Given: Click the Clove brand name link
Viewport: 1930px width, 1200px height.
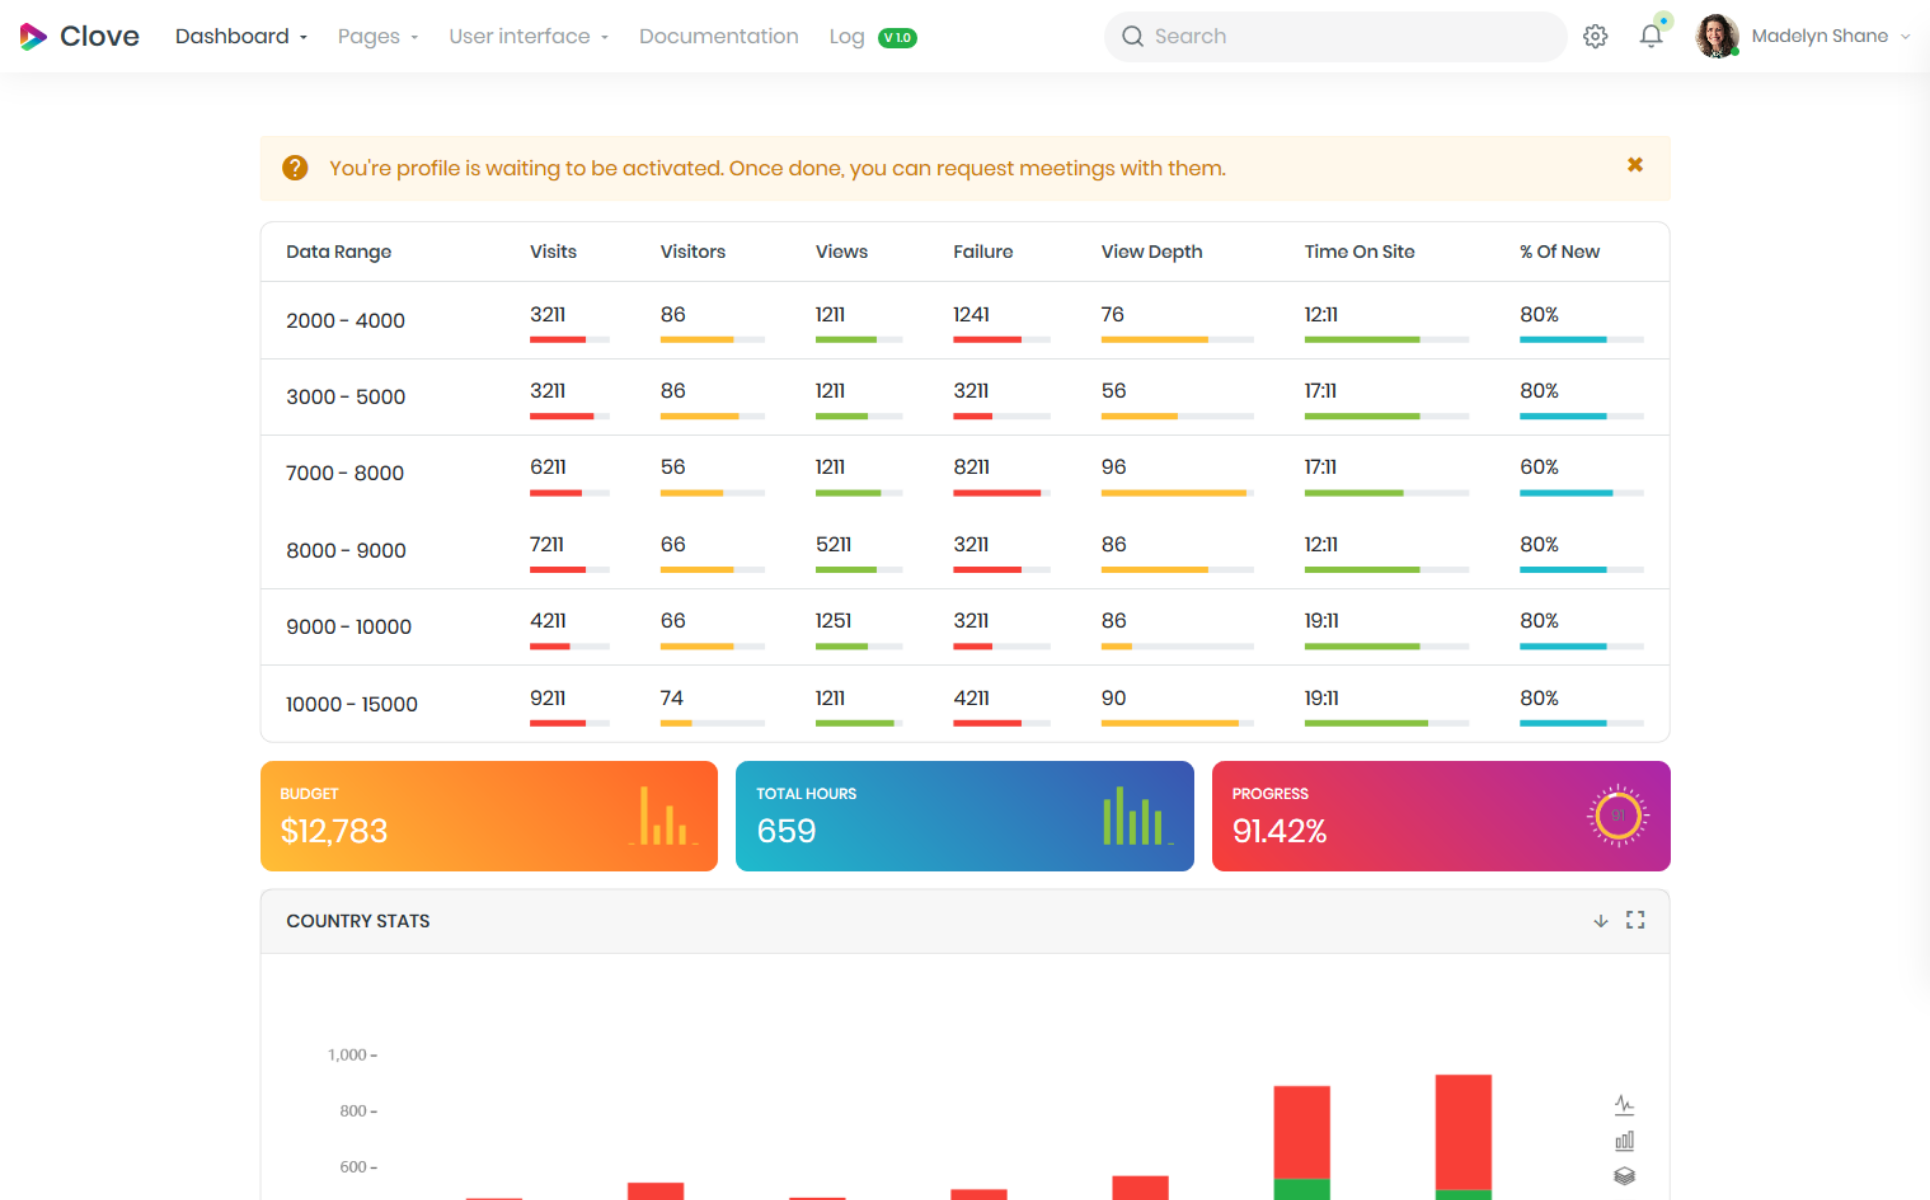Looking at the screenshot, I should [x=99, y=37].
